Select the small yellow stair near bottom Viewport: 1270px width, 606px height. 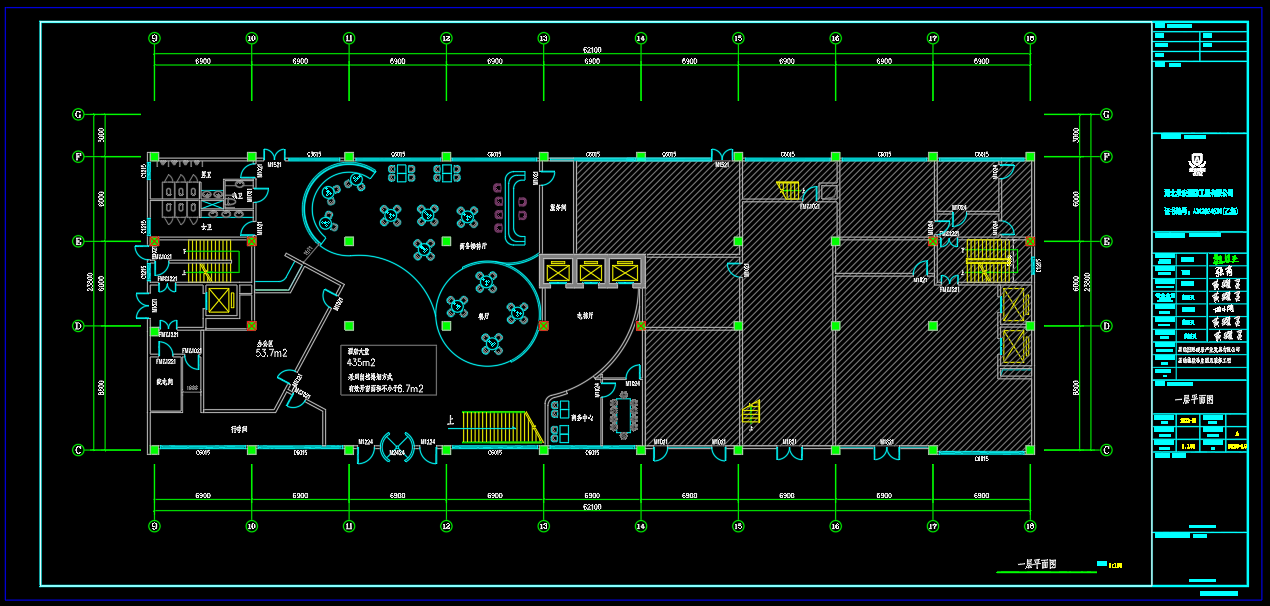click(750, 412)
